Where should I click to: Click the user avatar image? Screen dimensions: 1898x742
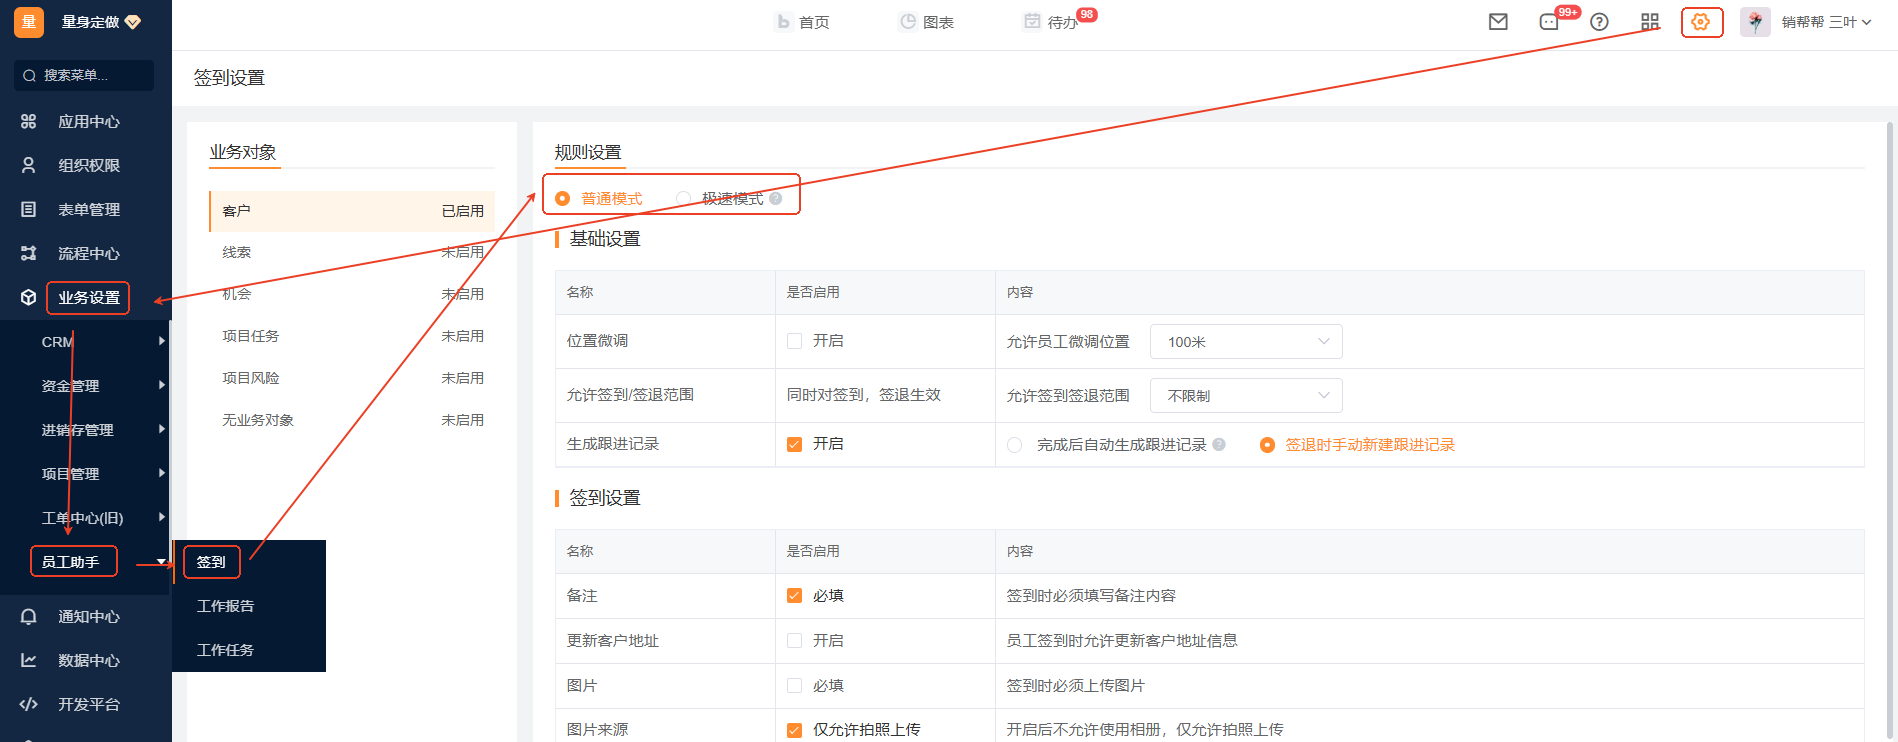tap(1755, 22)
